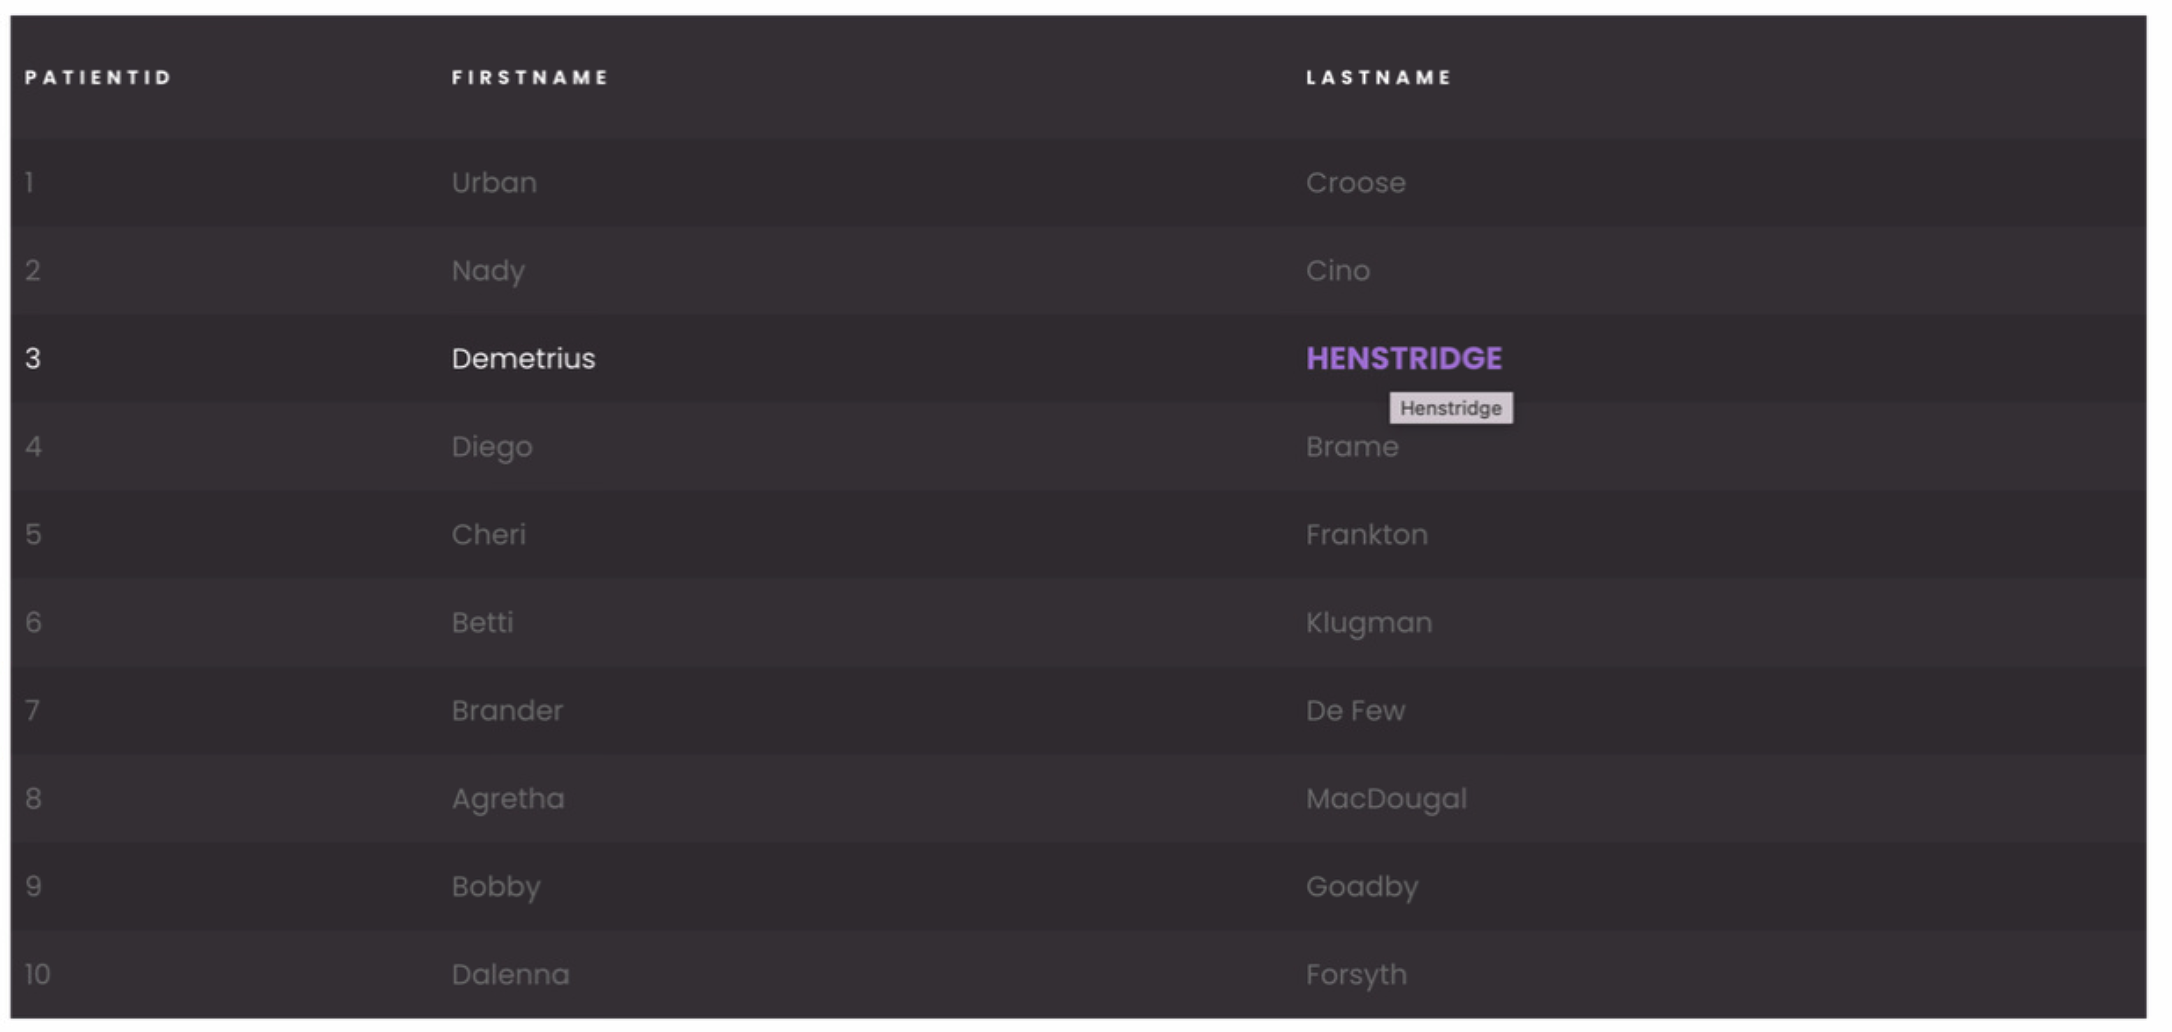
Task: Click the last name Cino
Action: [1337, 270]
